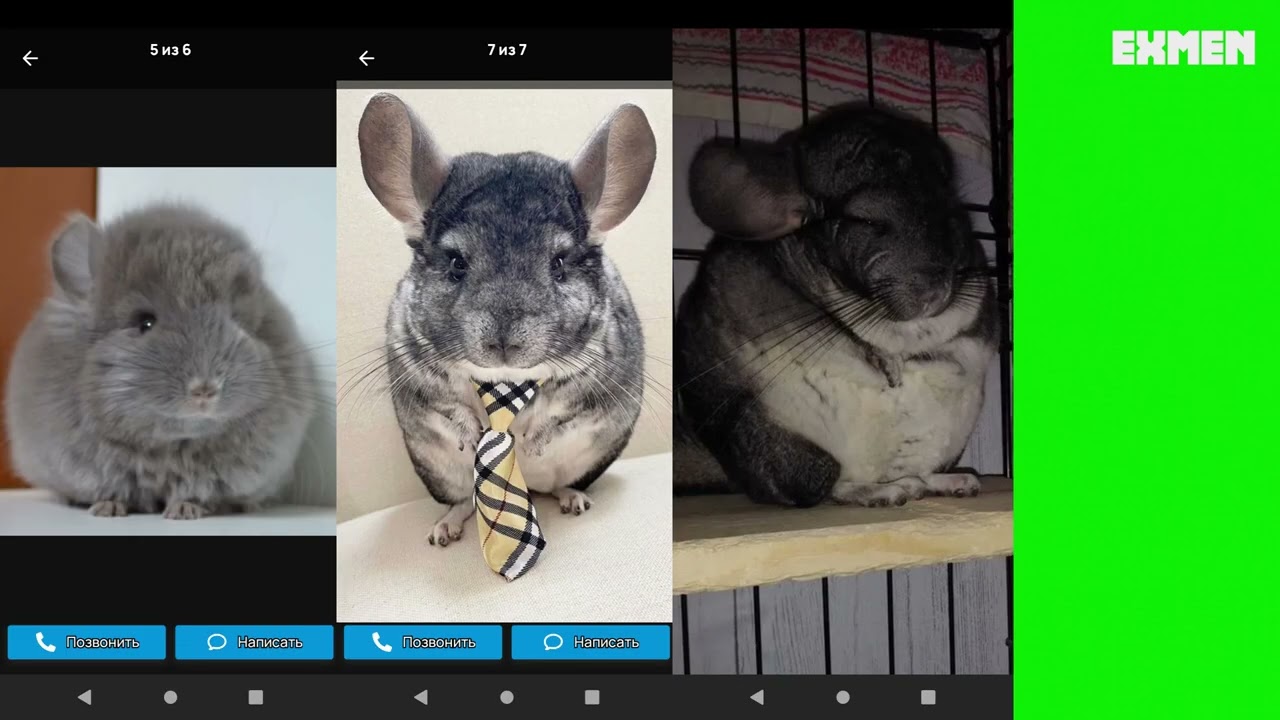This screenshot has height=720, width=1280.
Task: Message via Написать below the chinchilla wearing a tie
Action: click(590, 642)
